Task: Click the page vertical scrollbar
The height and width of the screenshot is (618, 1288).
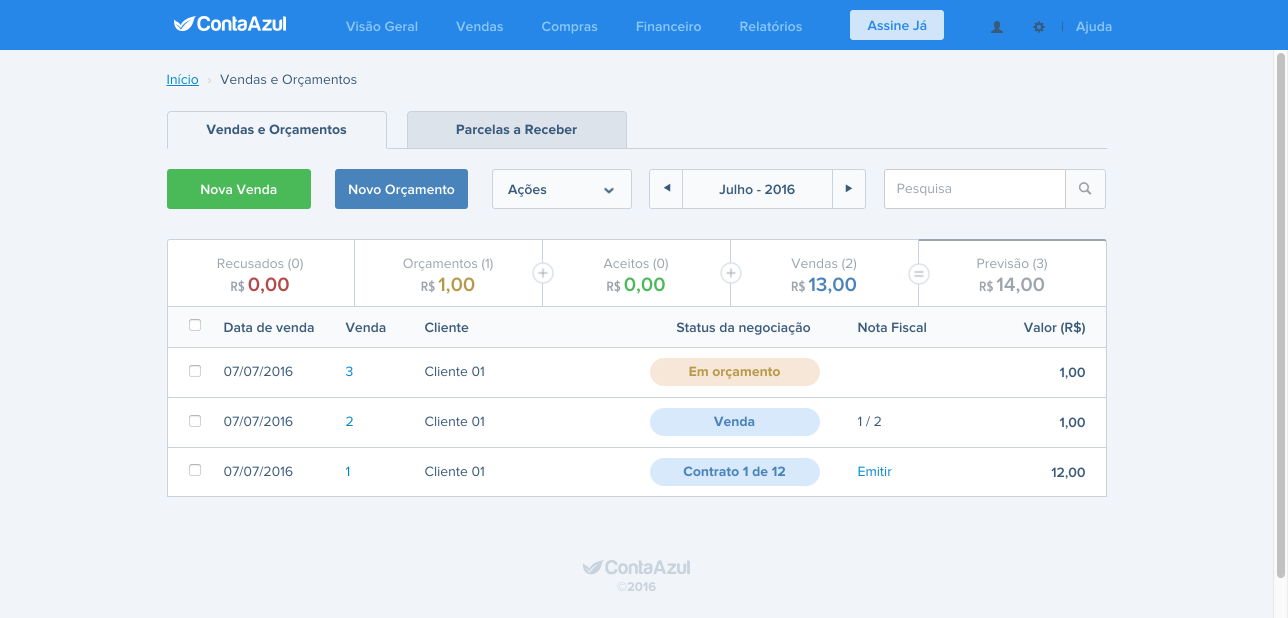Action: pos(1281,315)
